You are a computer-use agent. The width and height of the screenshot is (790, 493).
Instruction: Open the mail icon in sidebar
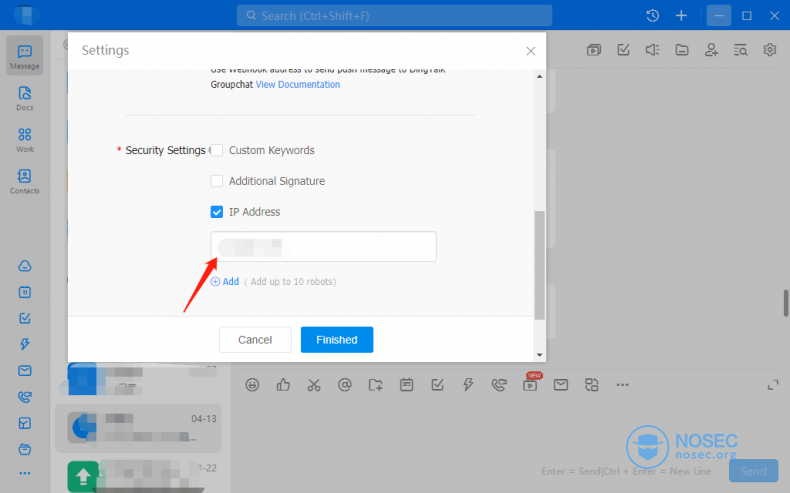(24, 371)
